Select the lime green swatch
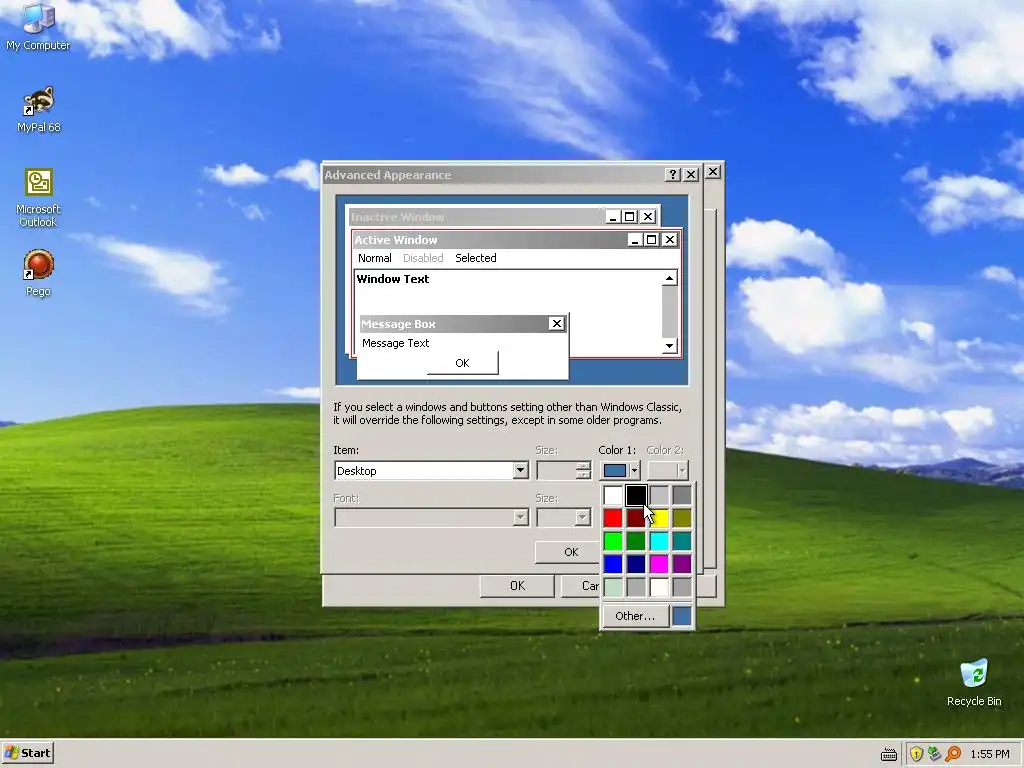Viewport: 1024px width, 768px height. click(x=613, y=541)
